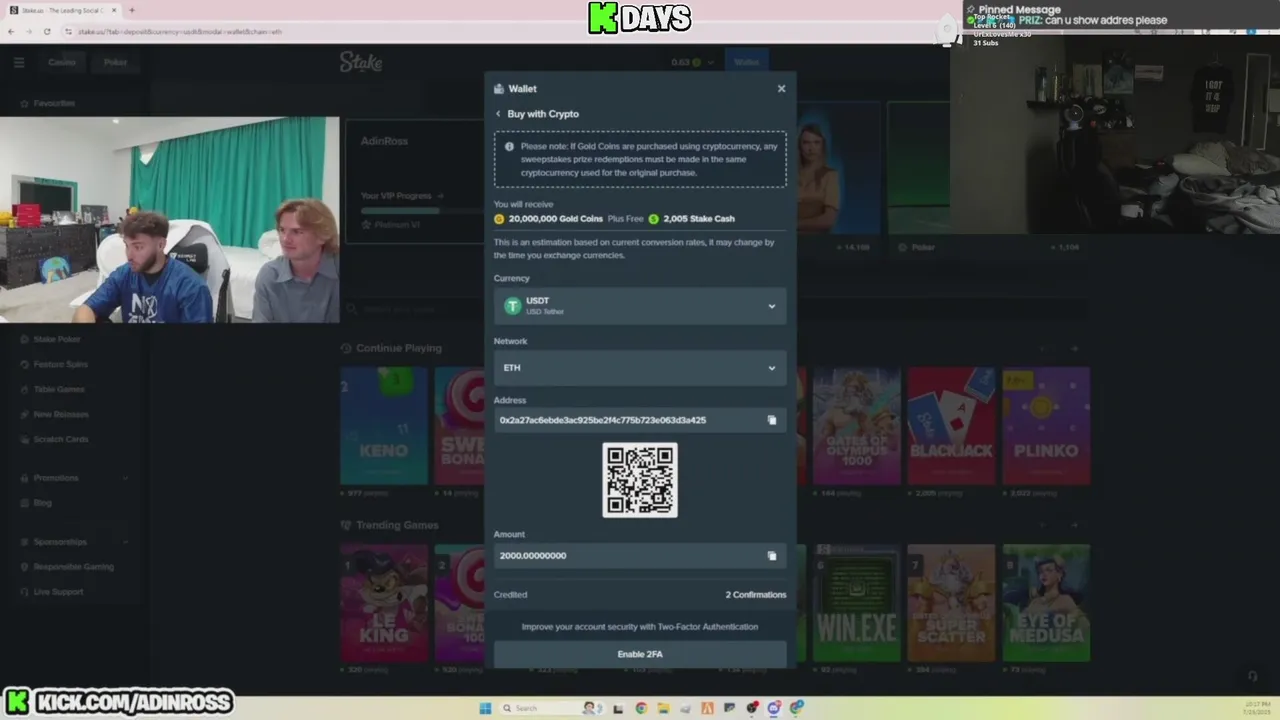Open New Releases in the sidebar
Screen dimensions: 1280x720
tap(60, 414)
